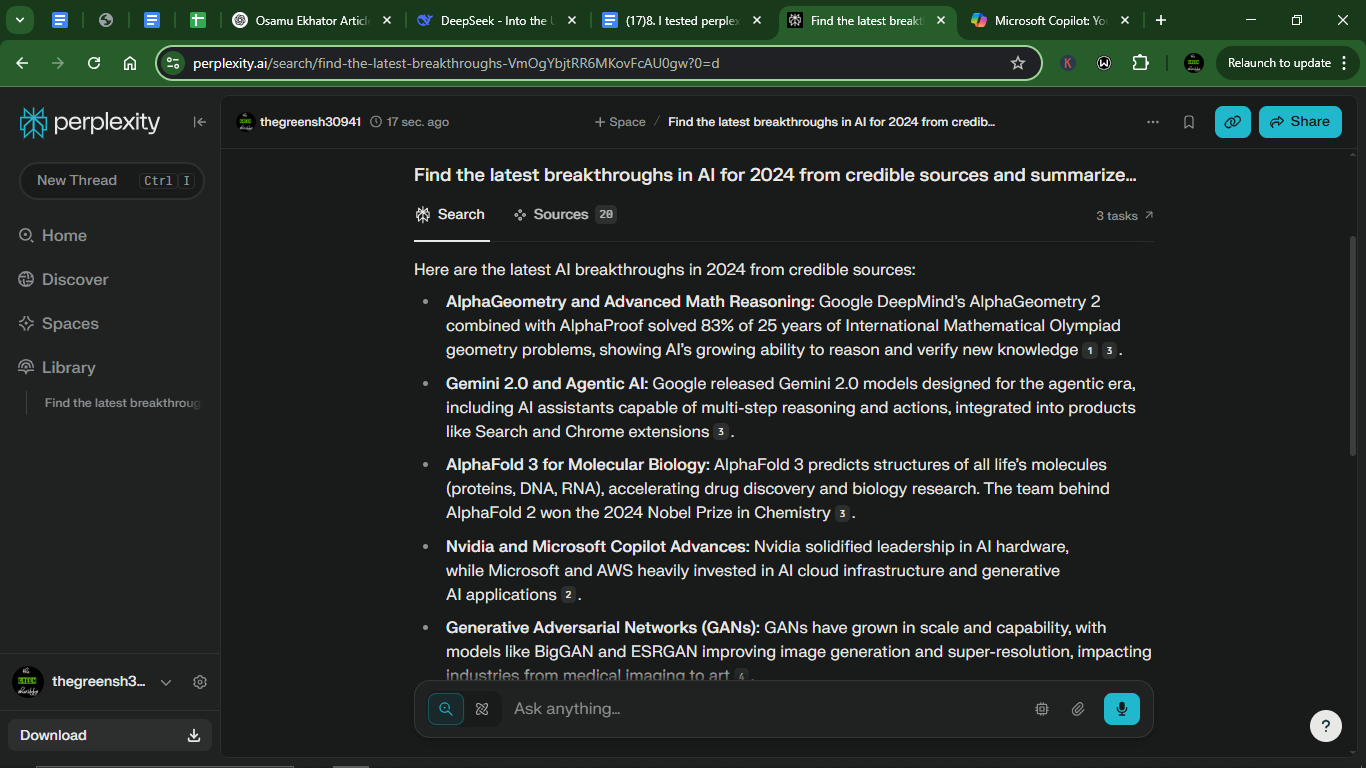Click the address bar URL
Viewport: 1366px width, 768px height.
456,63
